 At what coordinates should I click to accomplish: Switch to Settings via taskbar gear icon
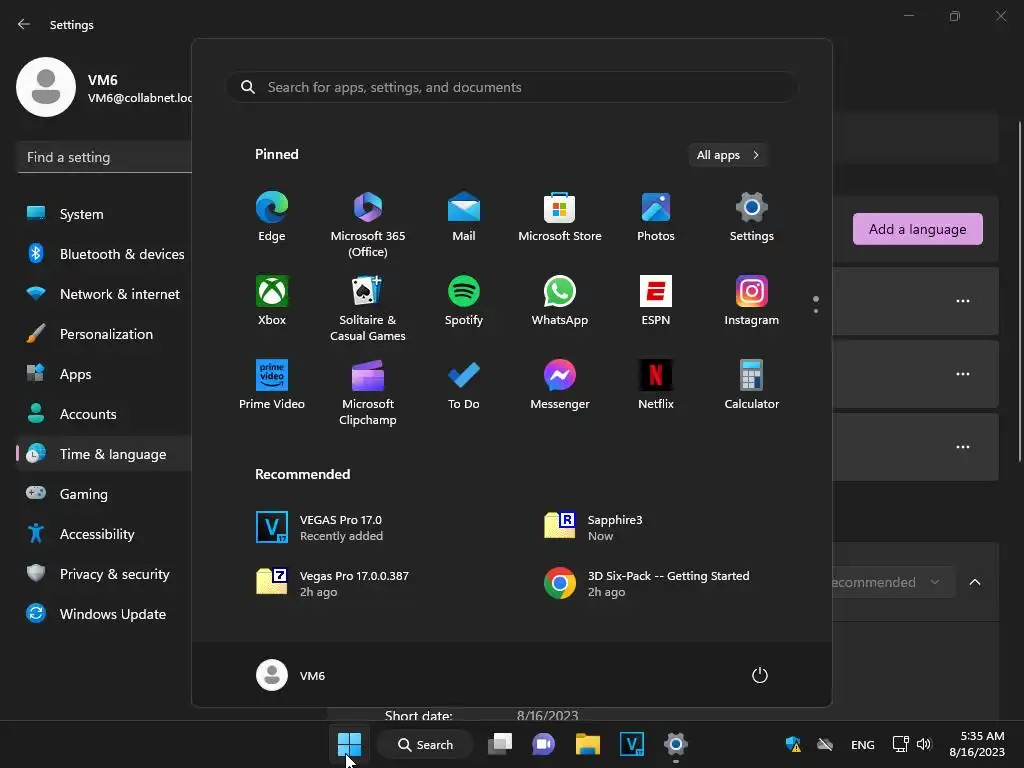click(676, 744)
